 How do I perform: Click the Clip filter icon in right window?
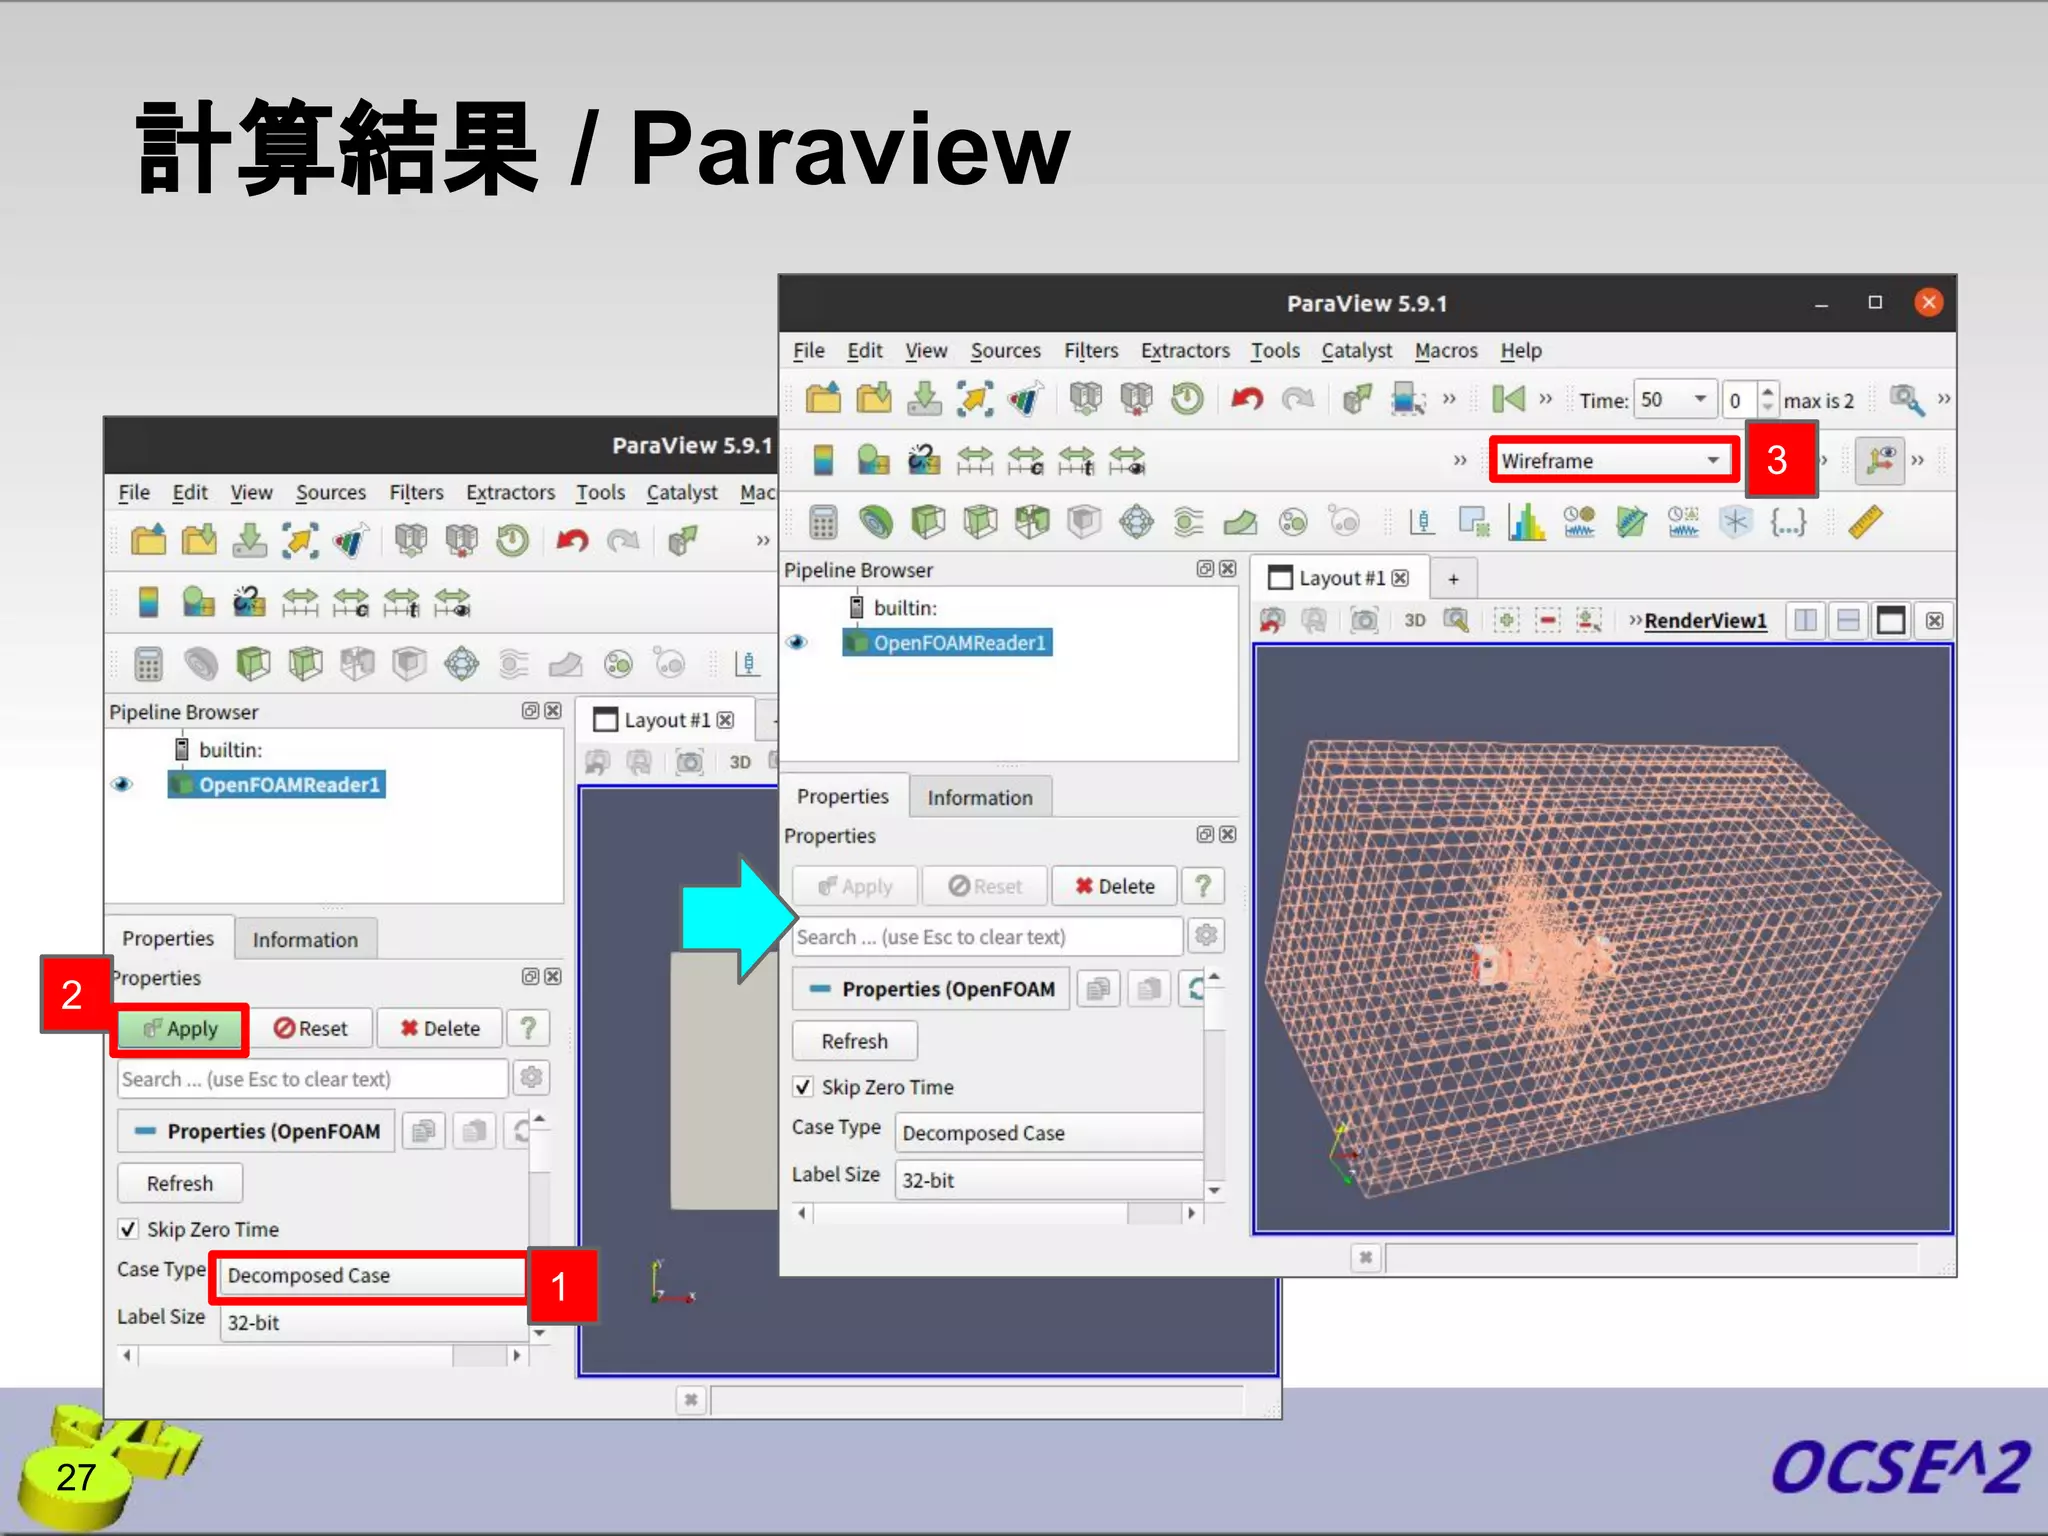[x=928, y=522]
